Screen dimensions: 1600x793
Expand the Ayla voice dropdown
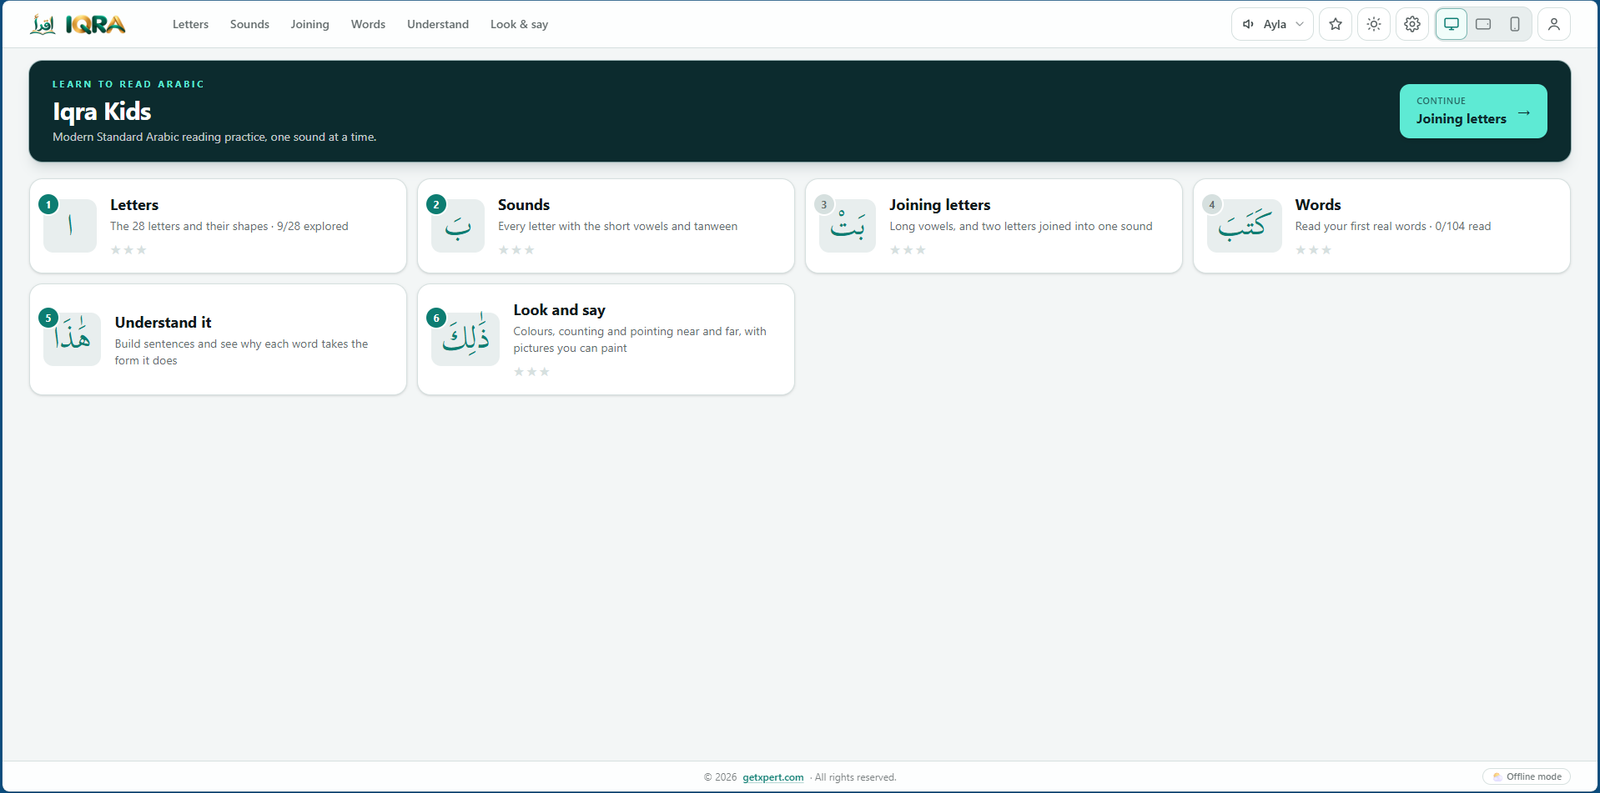1272,24
